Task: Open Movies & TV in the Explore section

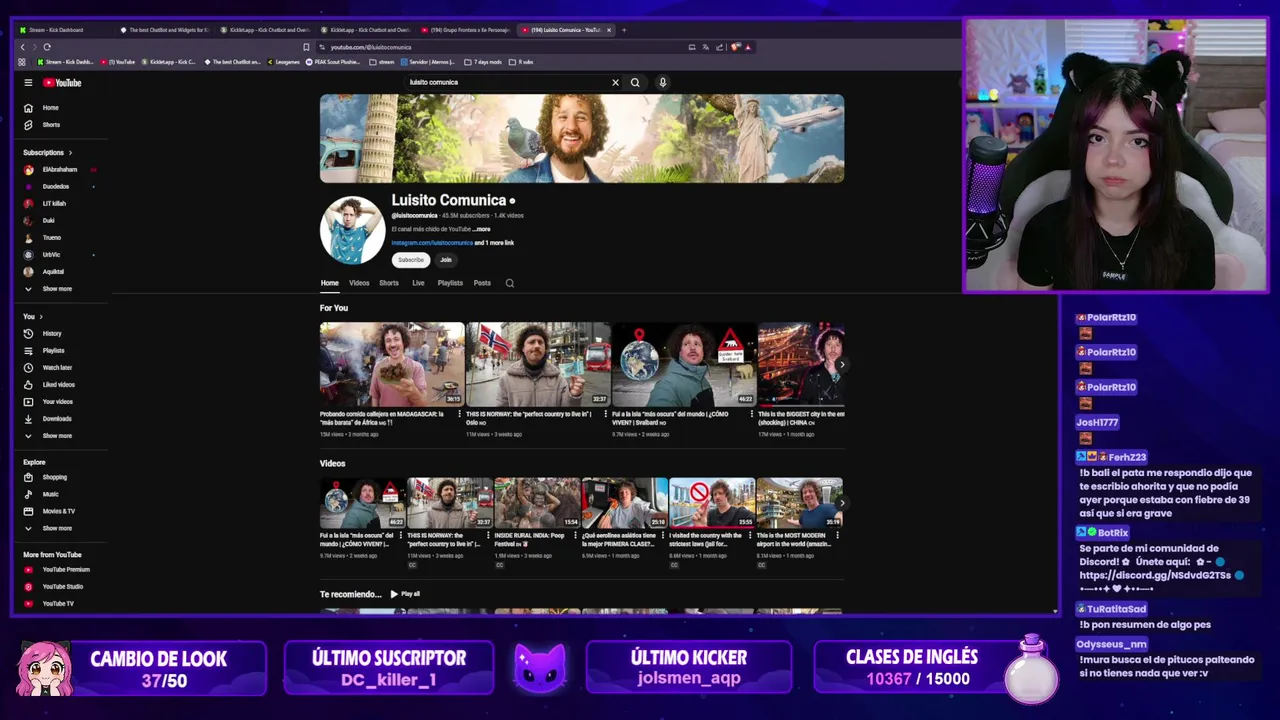Action: (x=60, y=511)
